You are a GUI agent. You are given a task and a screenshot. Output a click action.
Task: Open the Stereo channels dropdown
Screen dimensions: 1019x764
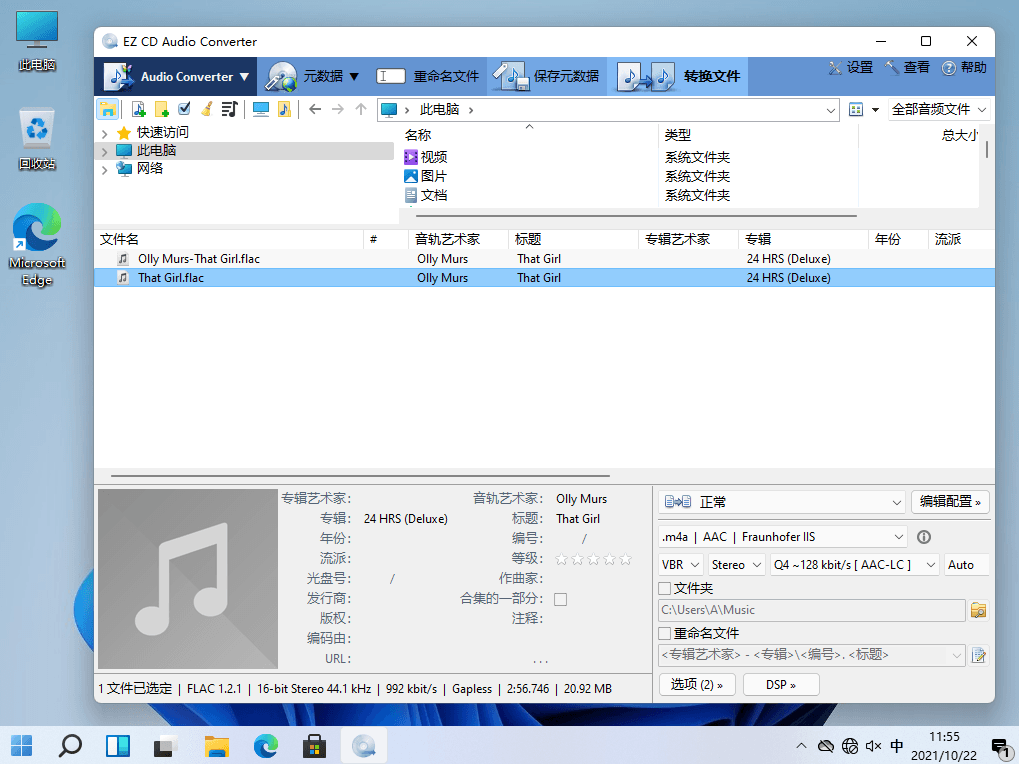coord(736,565)
